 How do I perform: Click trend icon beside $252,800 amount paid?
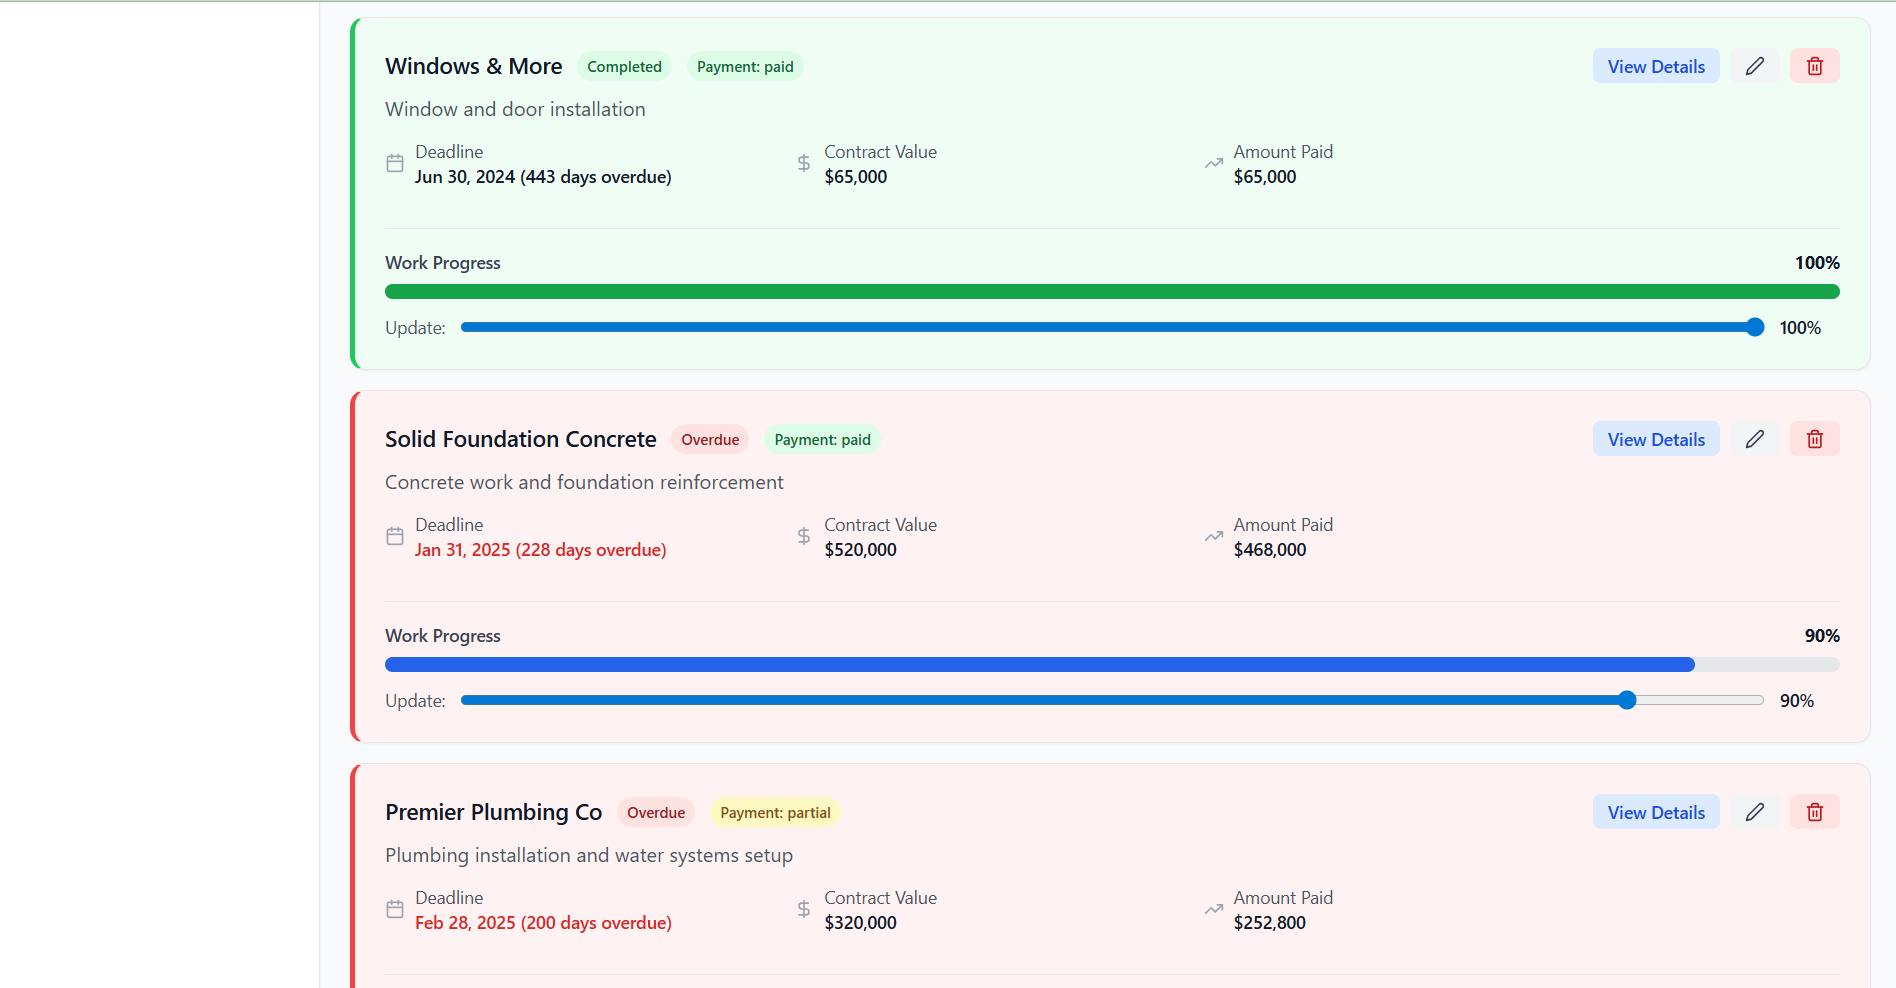1213,910
